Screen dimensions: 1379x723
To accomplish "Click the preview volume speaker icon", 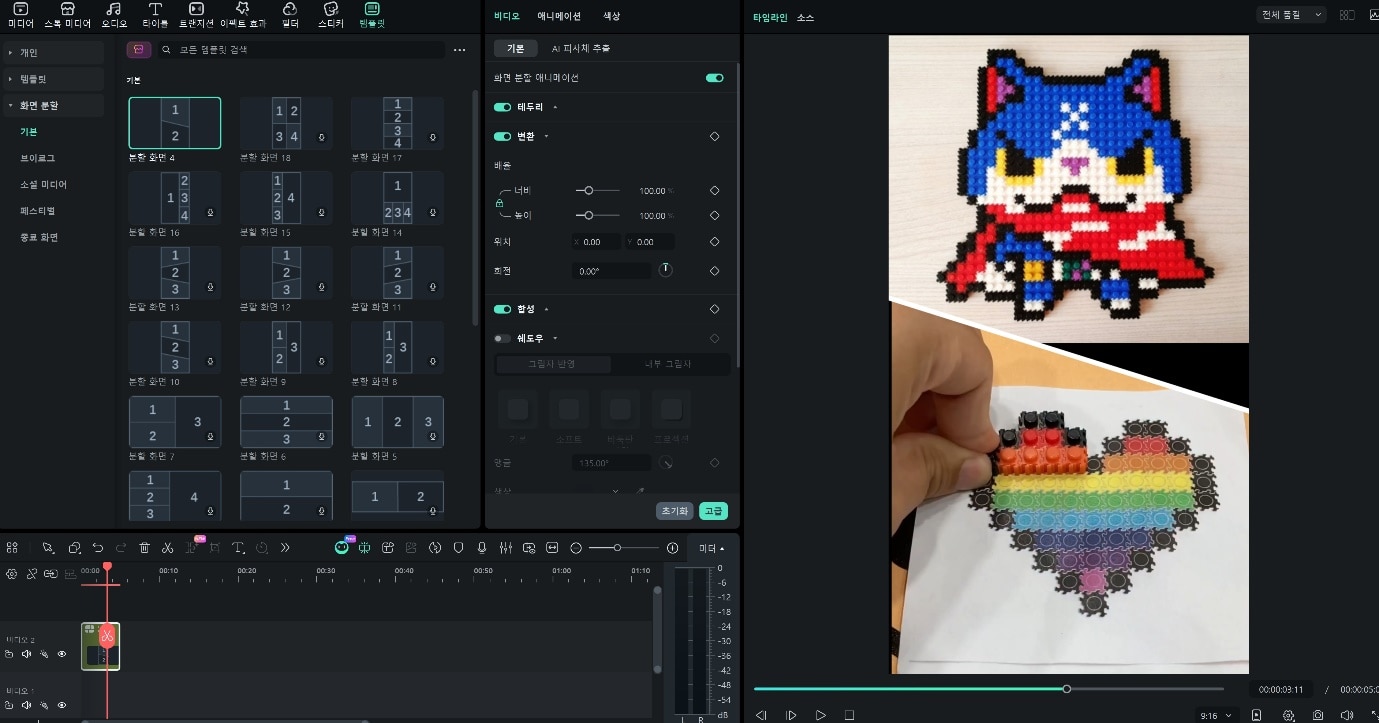I will pyautogui.click(x=1347, y=716).
